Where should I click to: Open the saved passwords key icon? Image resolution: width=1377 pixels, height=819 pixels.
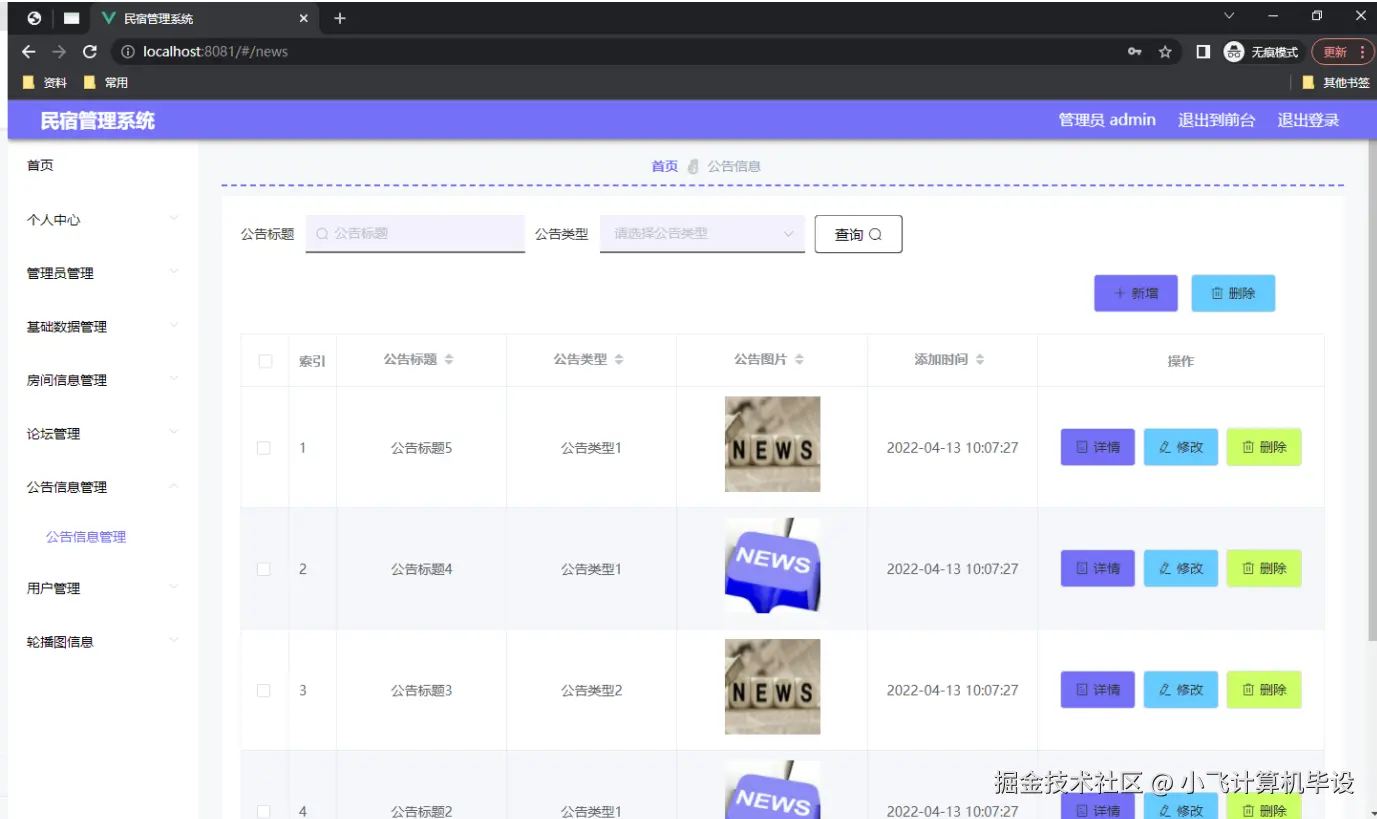point(1135,52)
